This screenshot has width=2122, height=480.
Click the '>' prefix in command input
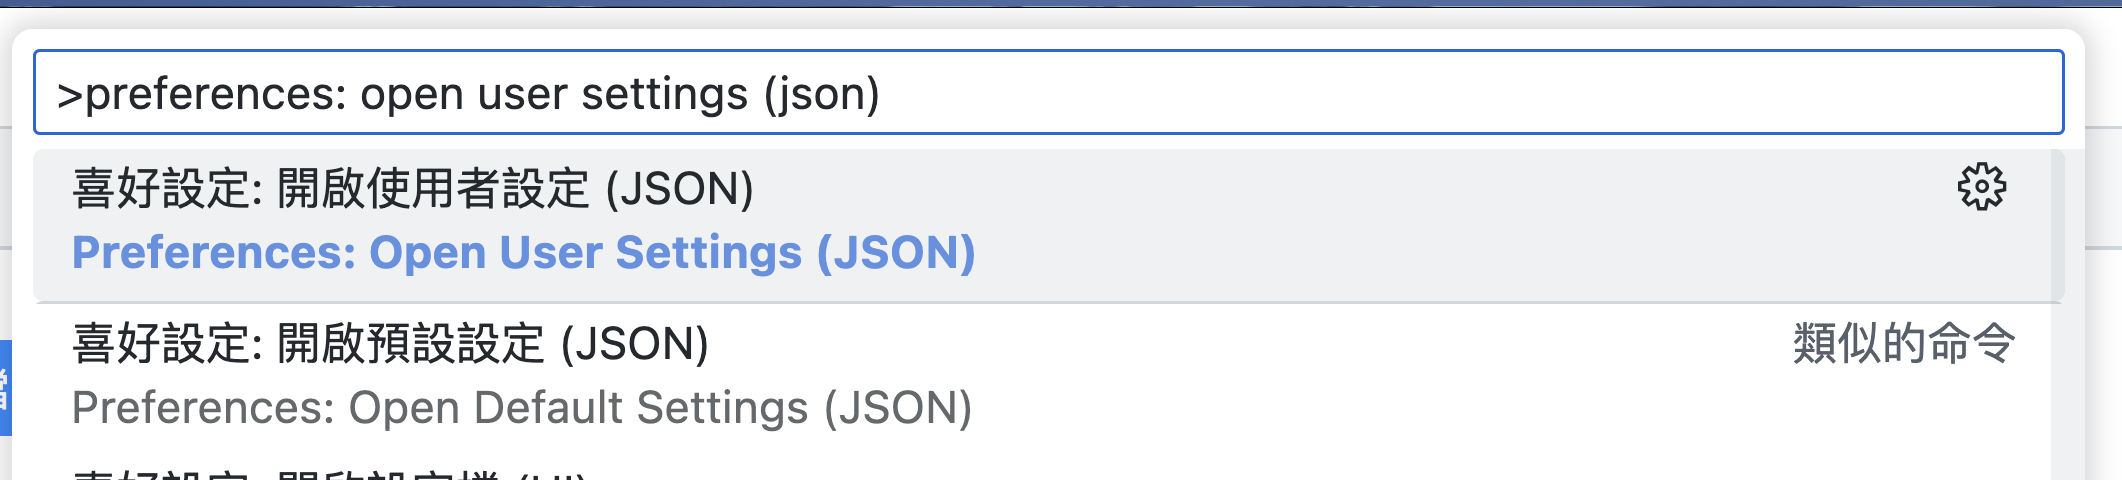pyautogui.click(x=69, y=95)
